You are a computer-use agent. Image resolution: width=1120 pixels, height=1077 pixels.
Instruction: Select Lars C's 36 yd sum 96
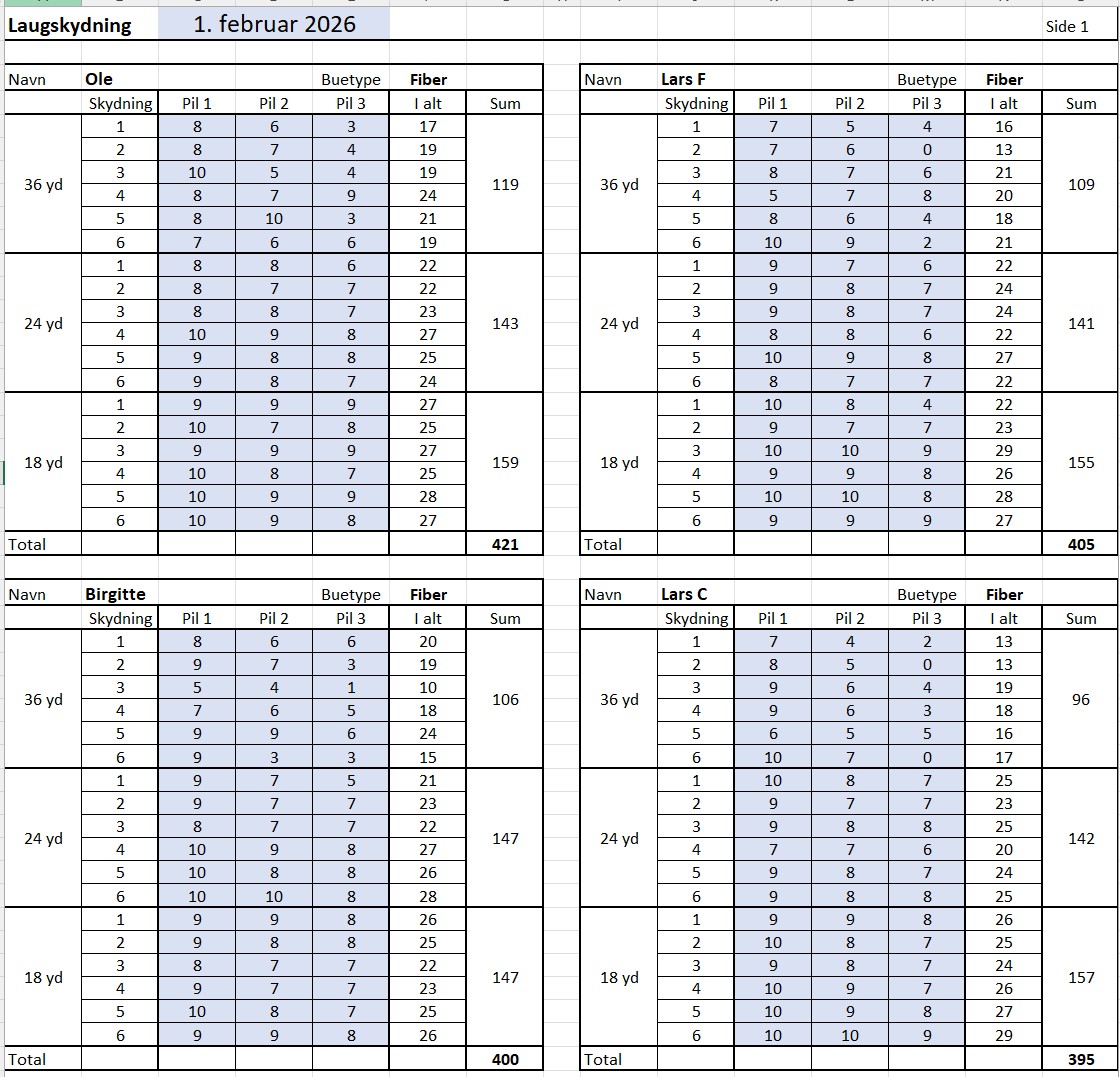[1080, 700]
